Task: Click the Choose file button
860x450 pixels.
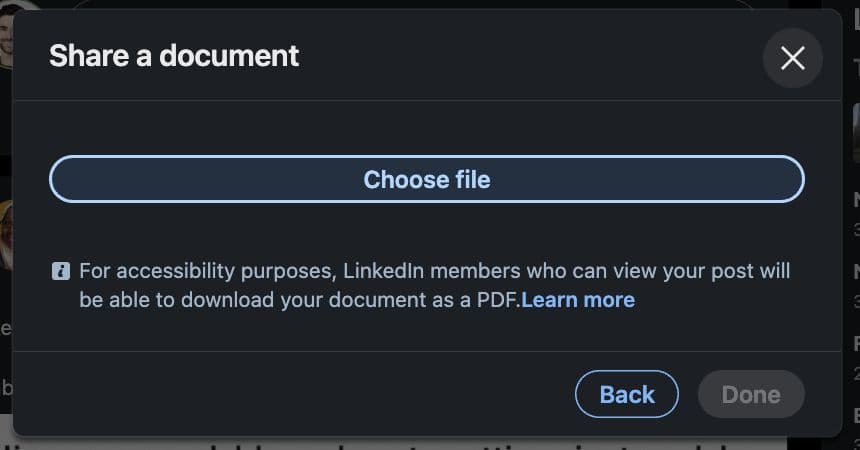Action: coord(427,180)
